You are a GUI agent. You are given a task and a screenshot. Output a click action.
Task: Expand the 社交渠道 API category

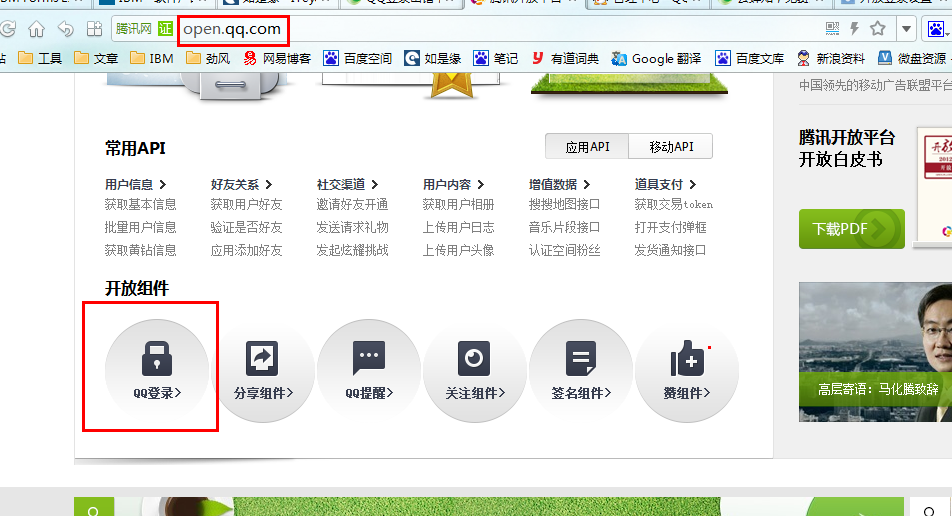click(x=347, y=184)
